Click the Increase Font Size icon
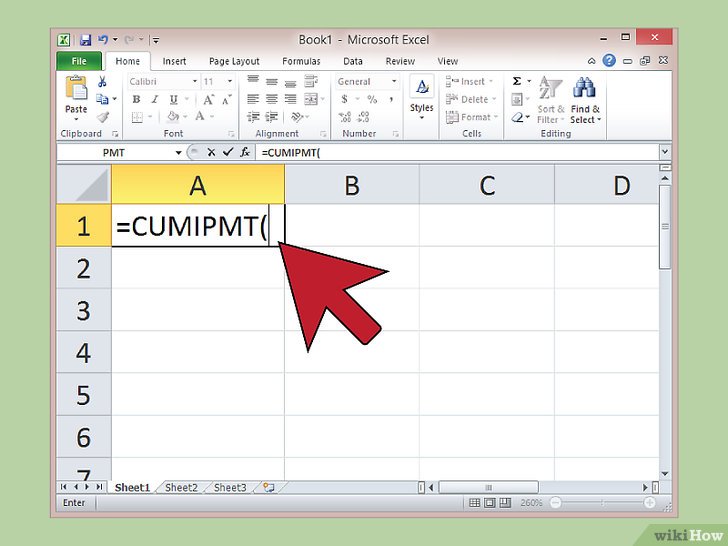This screenshot has width=728, height=546. coord(208,99)
